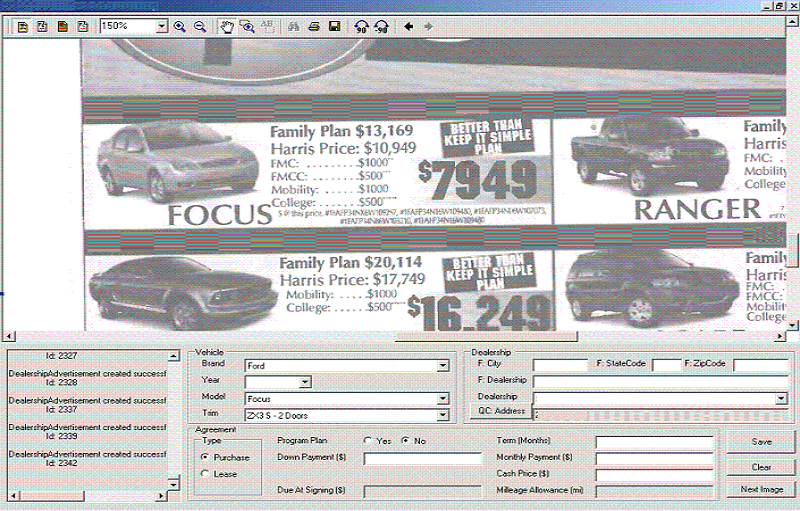Click the first yellow page-view icon in toolbar

pos(22,27)
